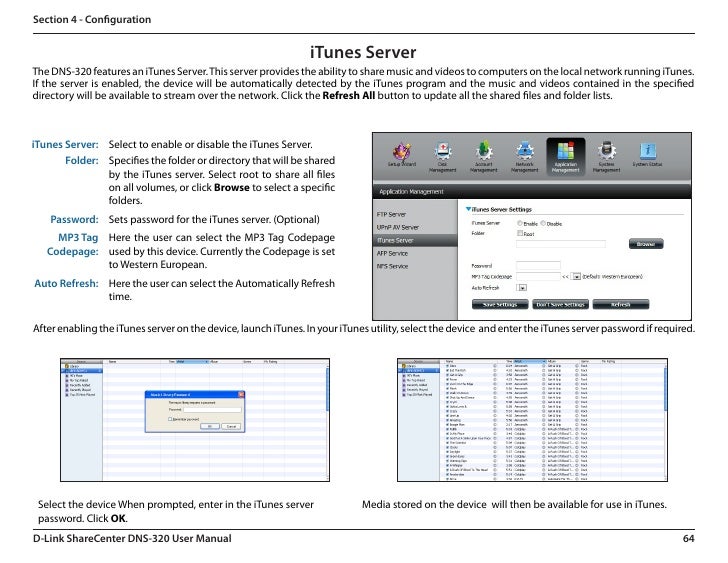Viewport: 728px width, 563px height.
Task: Open the System Status info icon
Action: pyautogui.click(x=647, y=155)
